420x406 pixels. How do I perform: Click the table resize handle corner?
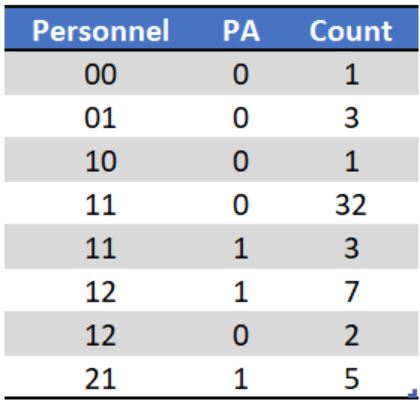[413, 394]
